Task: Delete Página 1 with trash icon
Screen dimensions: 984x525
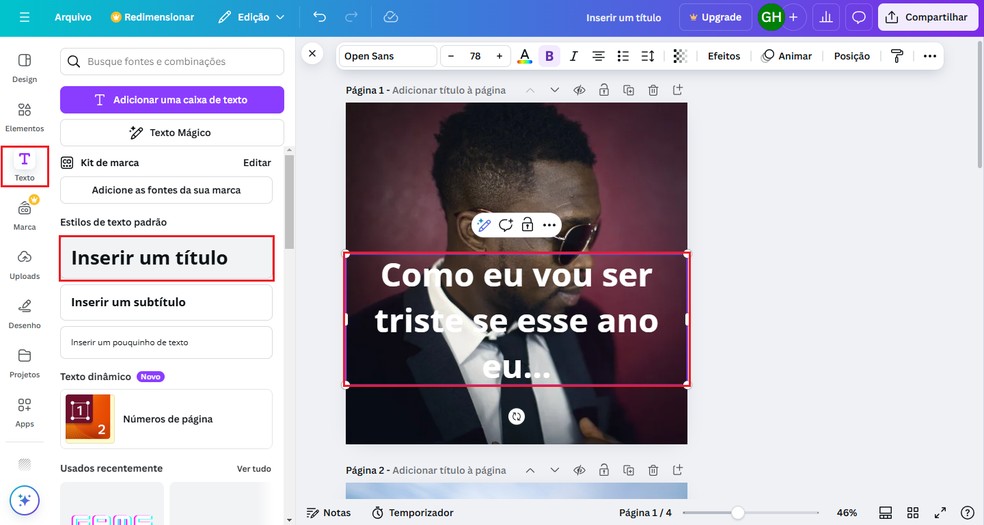Action: (x=653, y=90)
